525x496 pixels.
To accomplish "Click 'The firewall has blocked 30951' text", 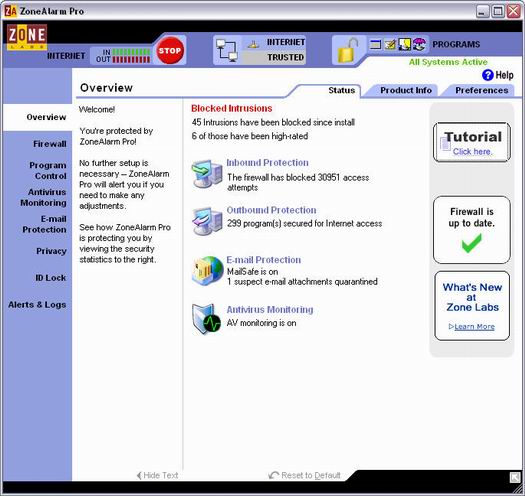I will 298,183.
